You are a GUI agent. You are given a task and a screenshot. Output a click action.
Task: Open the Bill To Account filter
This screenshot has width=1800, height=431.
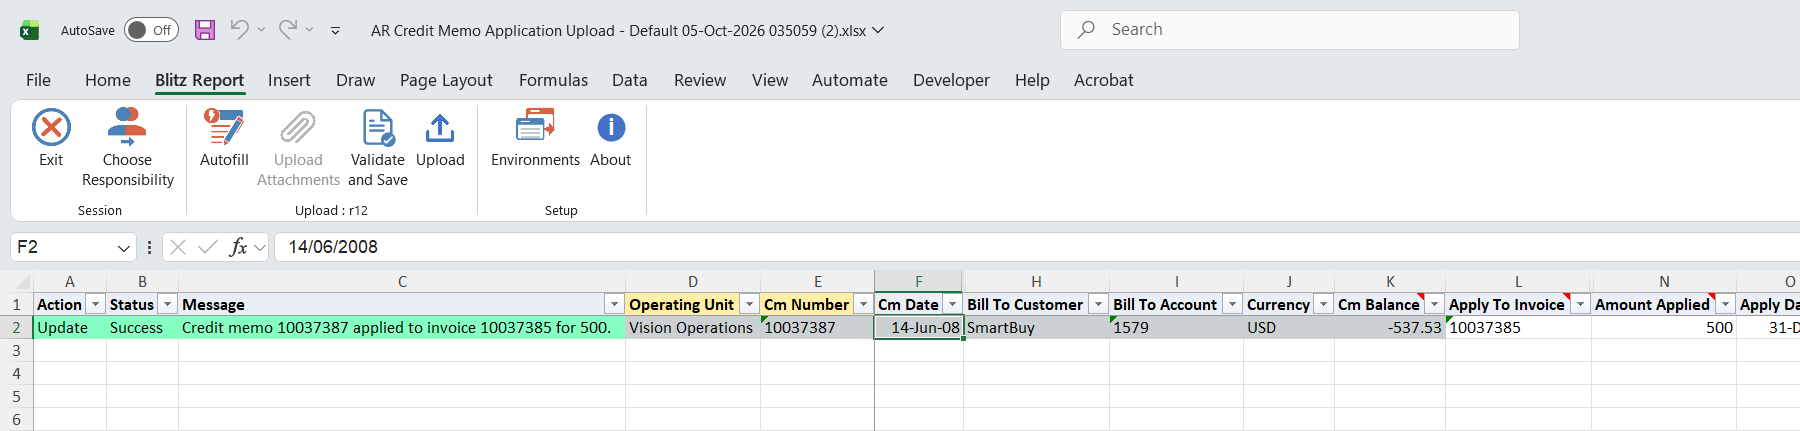click(1233, 304)
